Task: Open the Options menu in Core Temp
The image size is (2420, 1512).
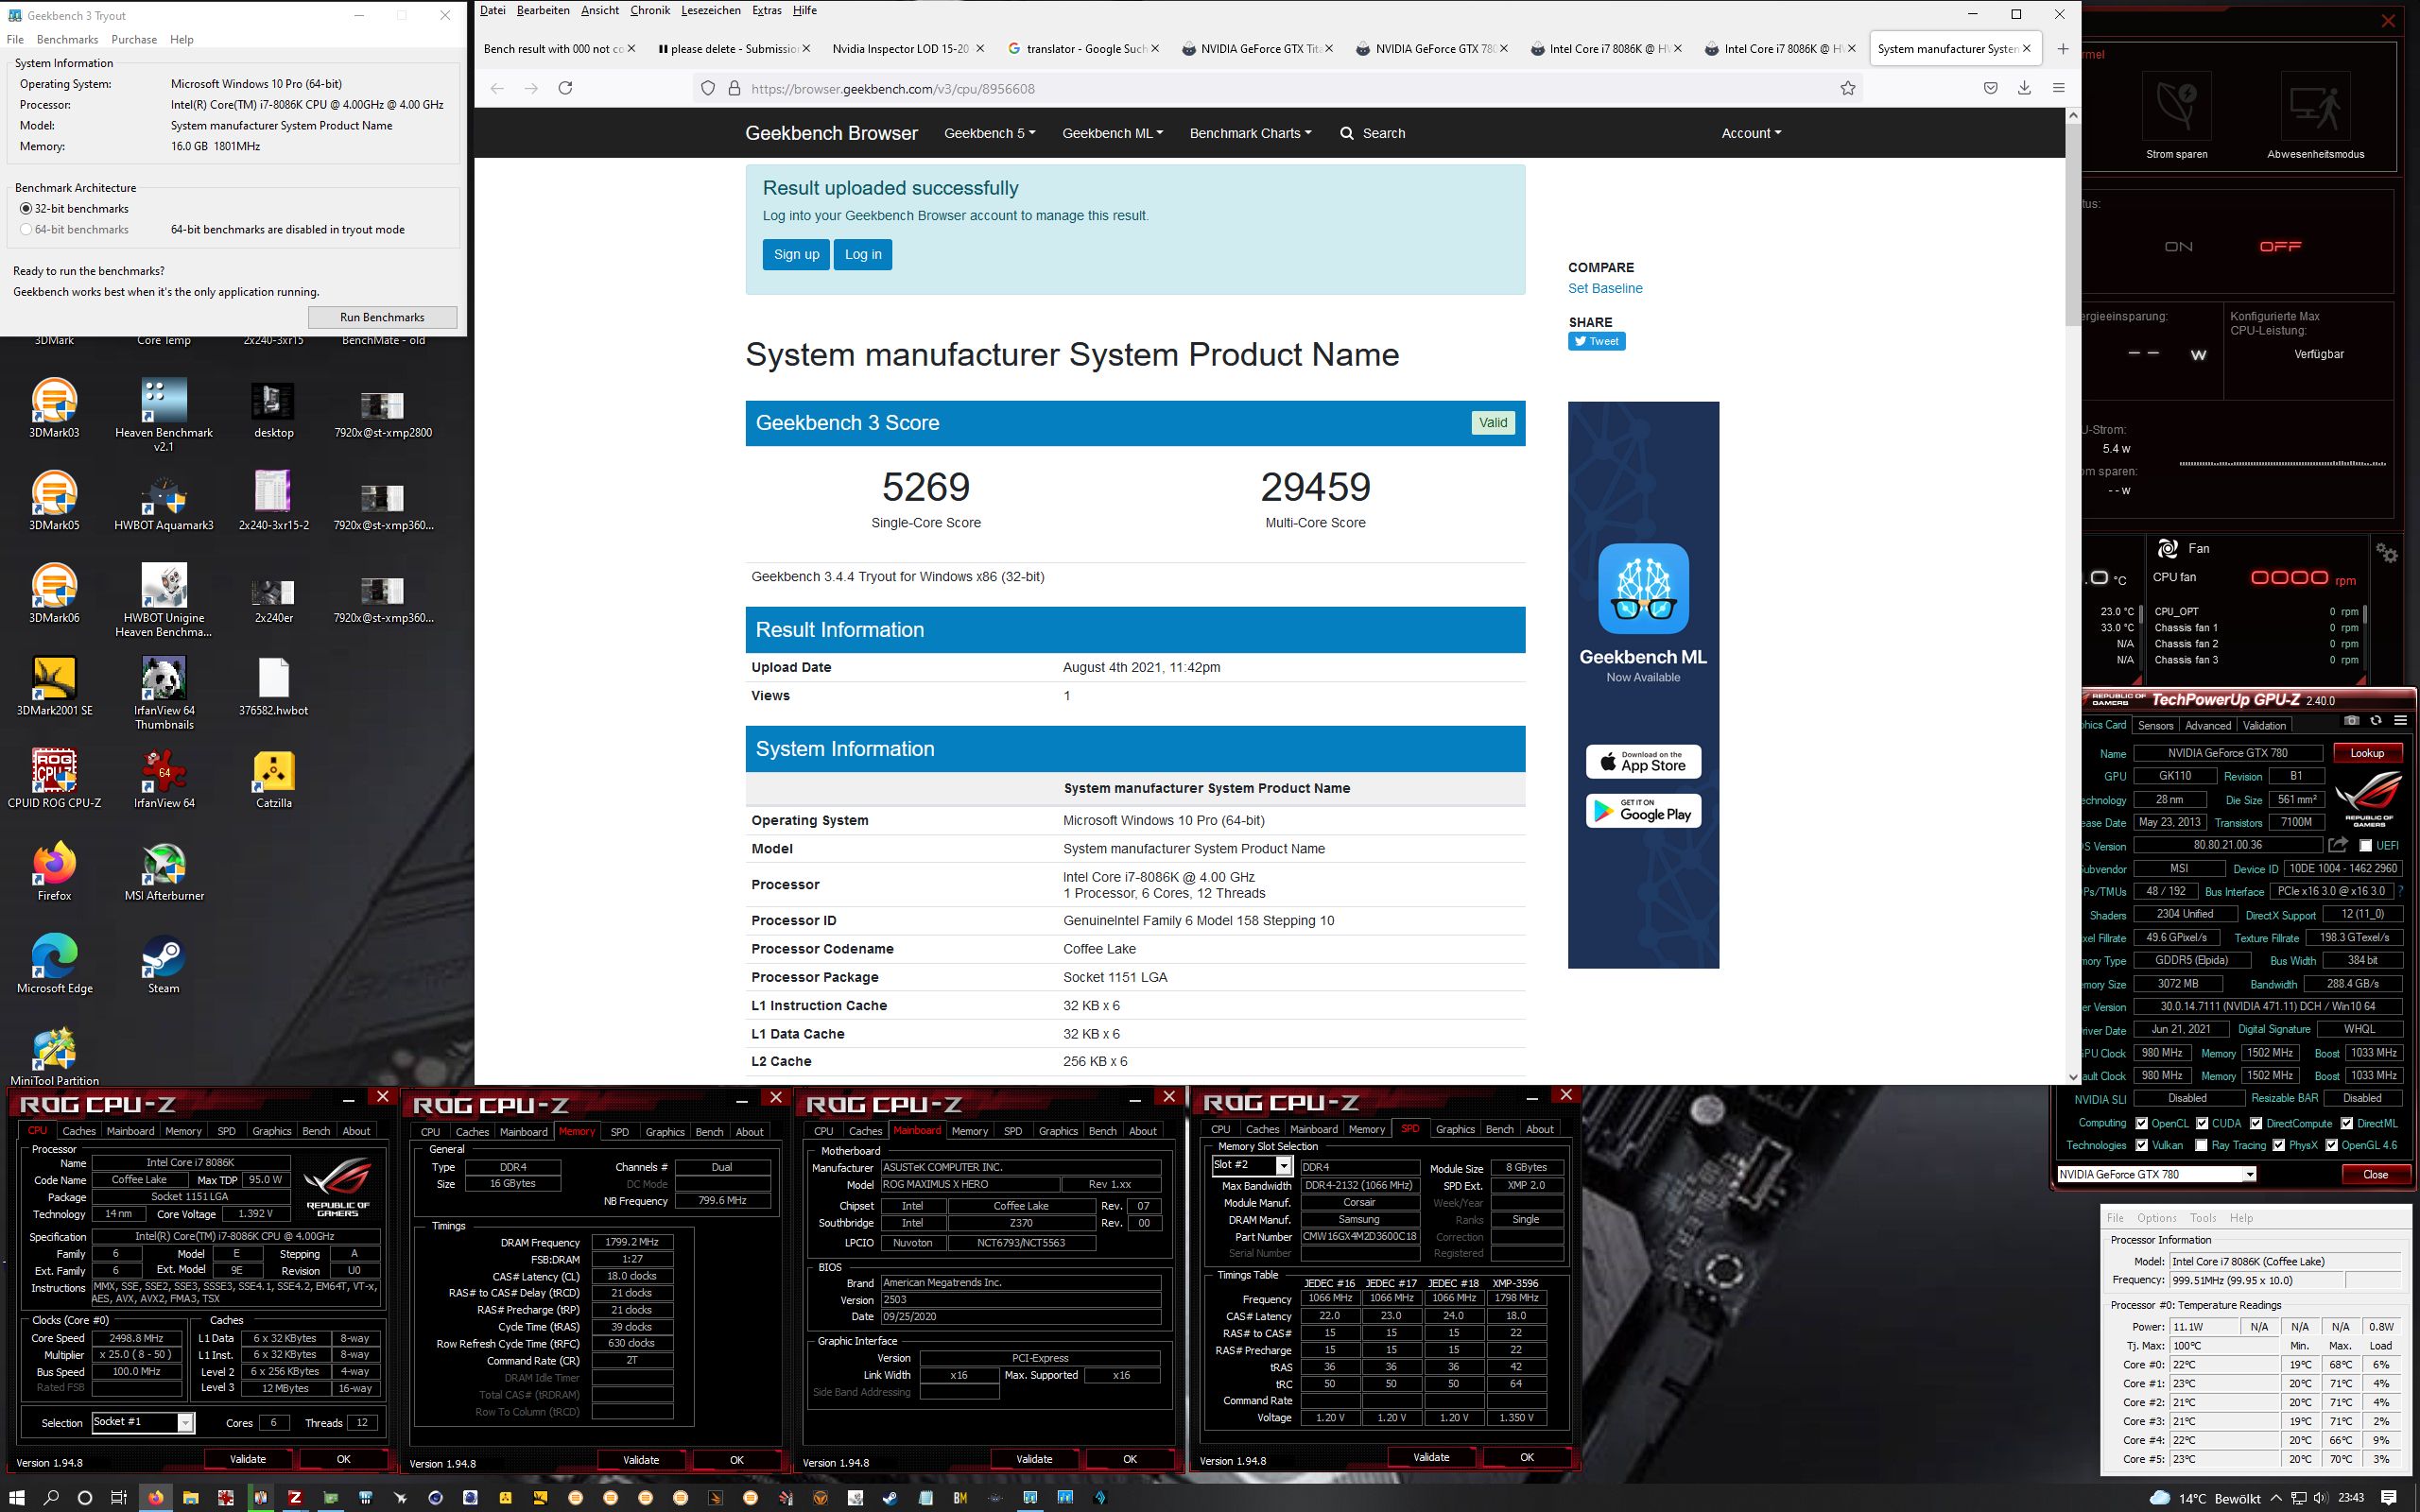Action: pos(2156,1217)
